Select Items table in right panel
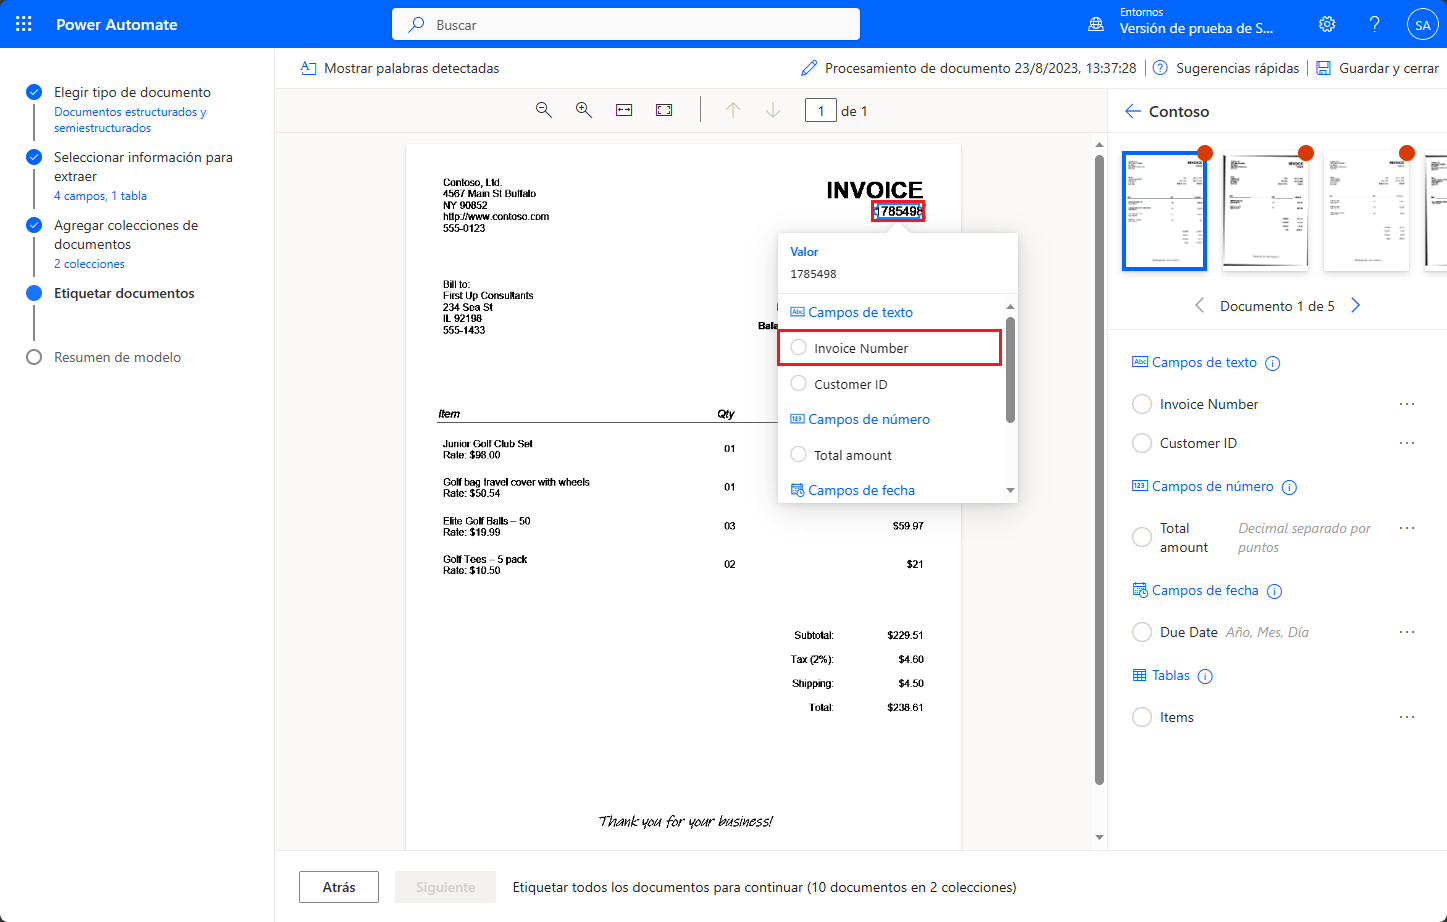Screen dimensions: 1447x922 coord(1142,717)
